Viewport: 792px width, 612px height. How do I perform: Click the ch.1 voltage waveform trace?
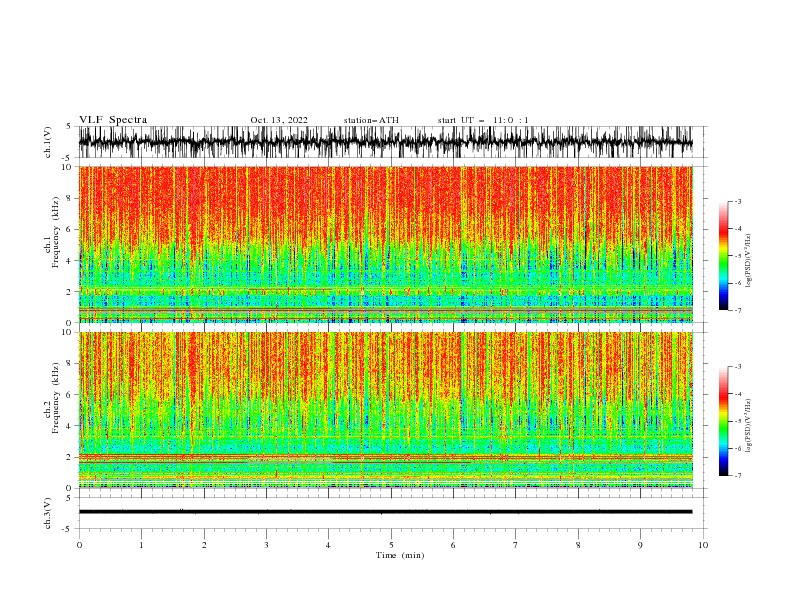[x=385, y=142]
